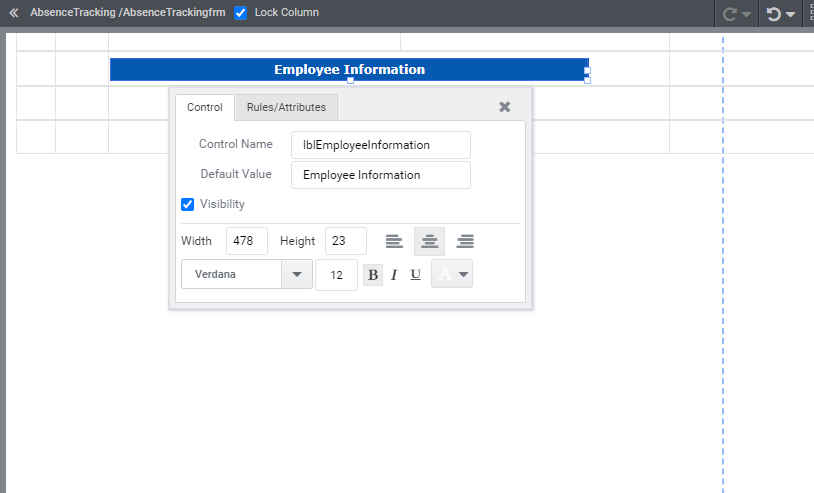Apply right text alignment
This screenshot has height=493, width=814.
(x=465, y=241)
